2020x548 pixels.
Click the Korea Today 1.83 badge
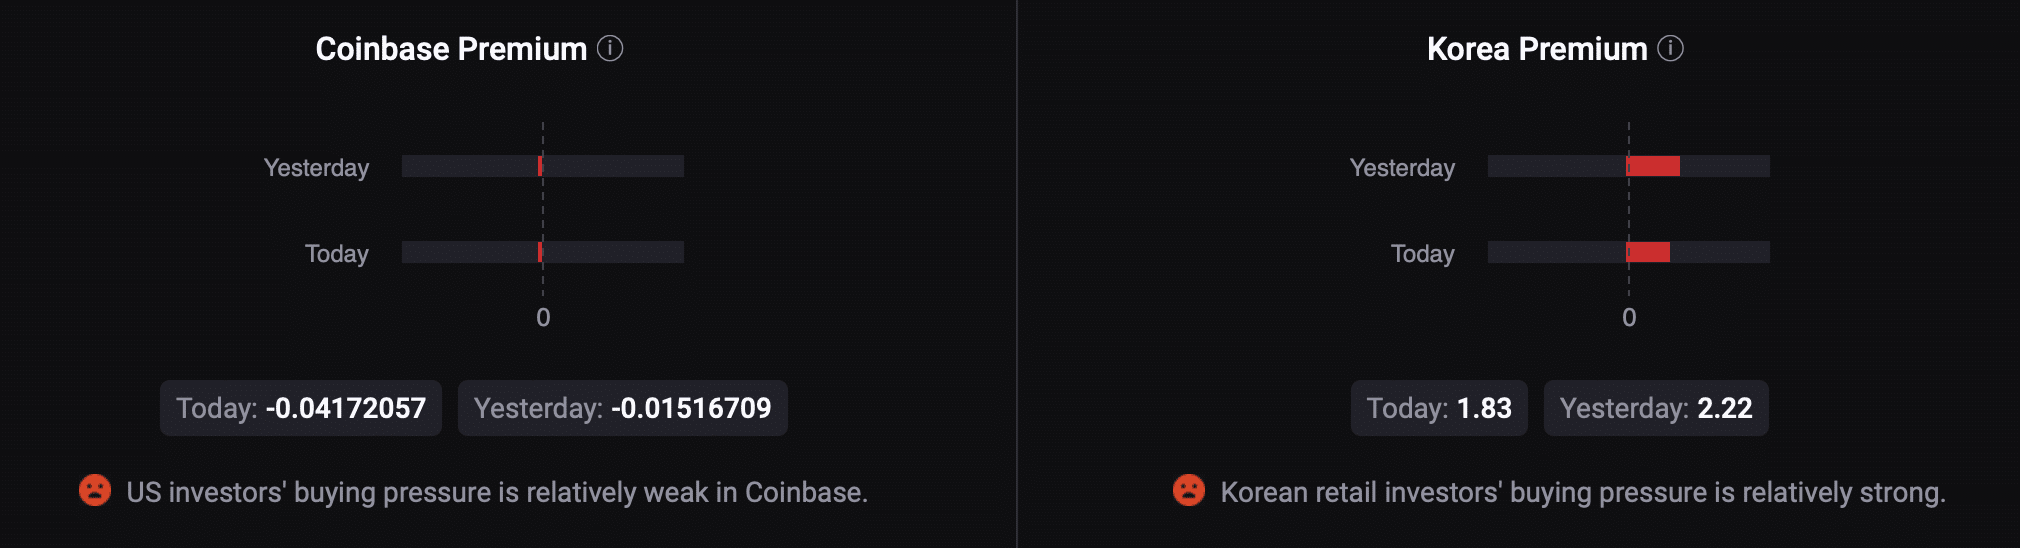pyautogui.click(x=1439, y=408)
